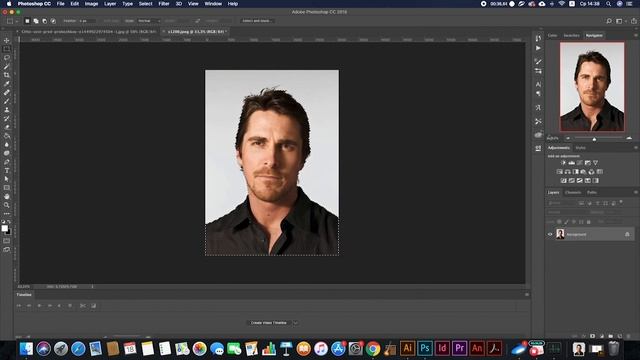Open Spotlight search in macOS menu bar
Screen dimensions: 640x360
tap(609, 4)
